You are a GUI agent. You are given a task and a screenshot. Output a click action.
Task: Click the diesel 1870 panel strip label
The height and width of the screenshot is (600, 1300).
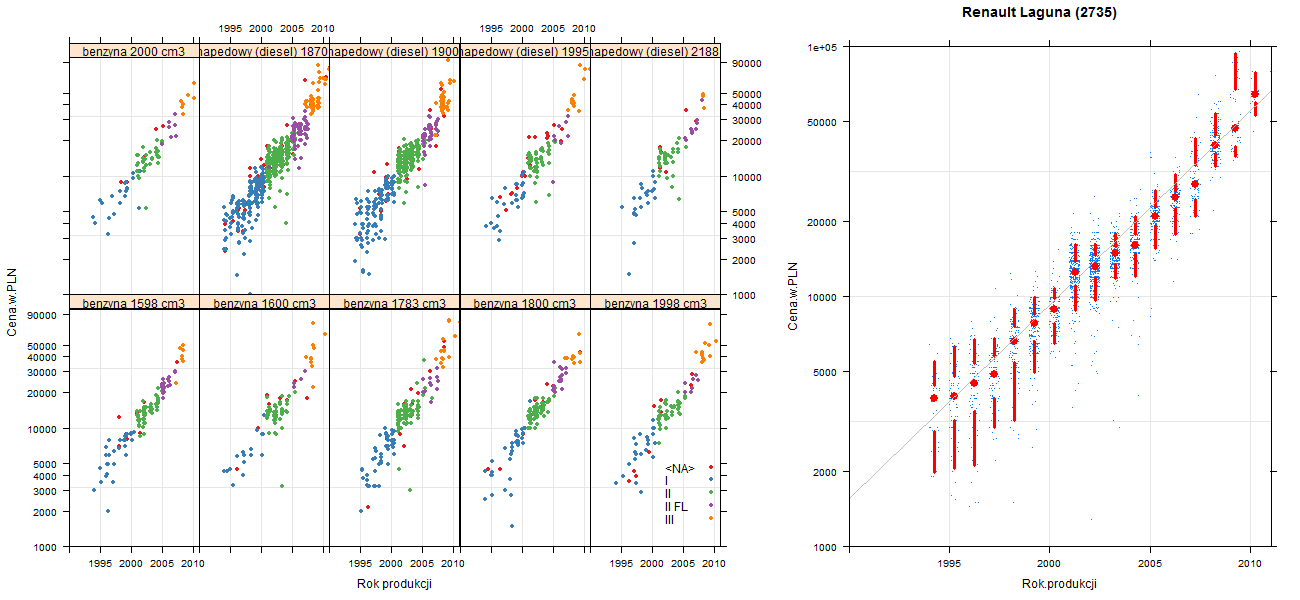264,51
